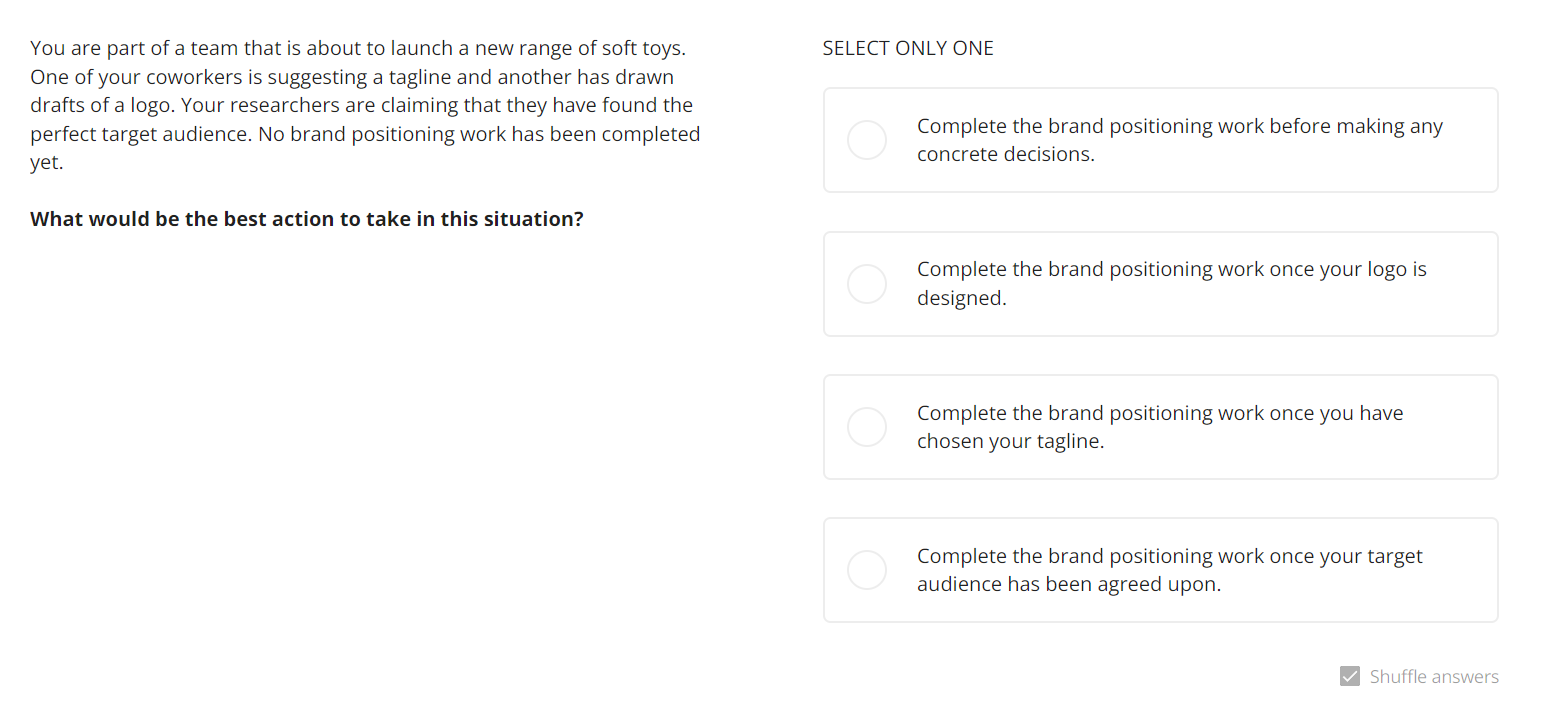Click the sentence starting 'No brand positioning work'
Viewport: 1541px width, 719px height.
[x=478, y=134]
